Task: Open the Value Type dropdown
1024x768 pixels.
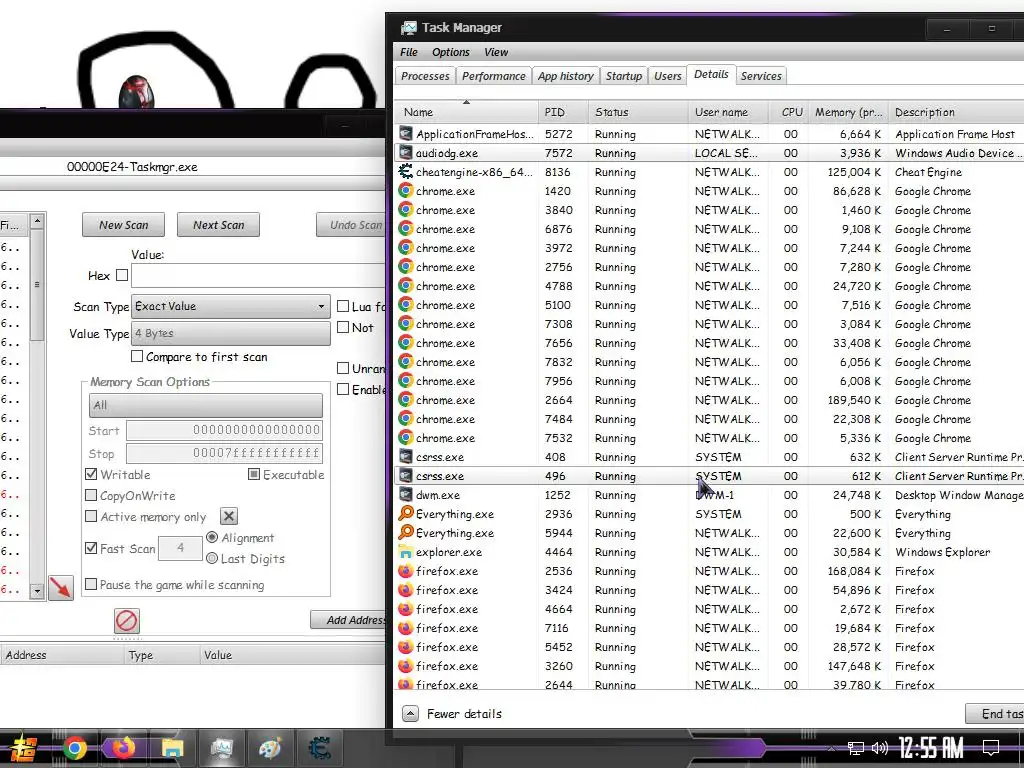Action: (231, 333)
